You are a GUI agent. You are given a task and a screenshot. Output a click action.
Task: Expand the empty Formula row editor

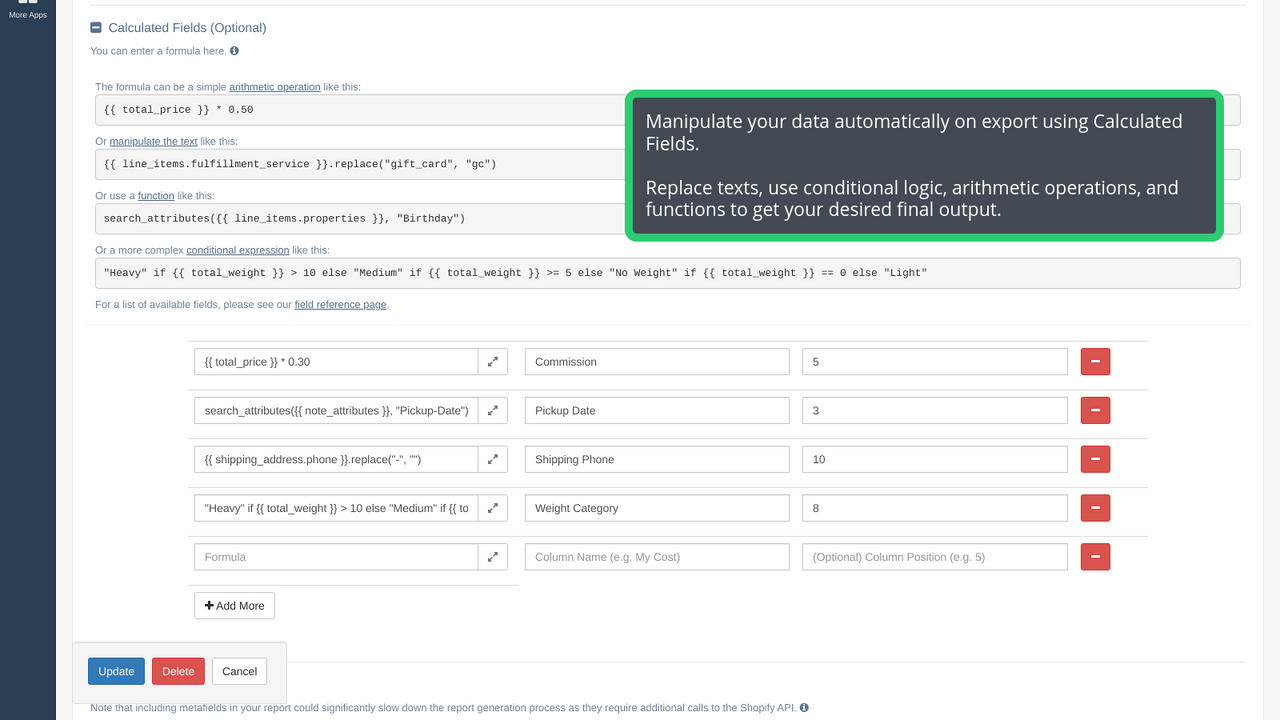(492, 557)
